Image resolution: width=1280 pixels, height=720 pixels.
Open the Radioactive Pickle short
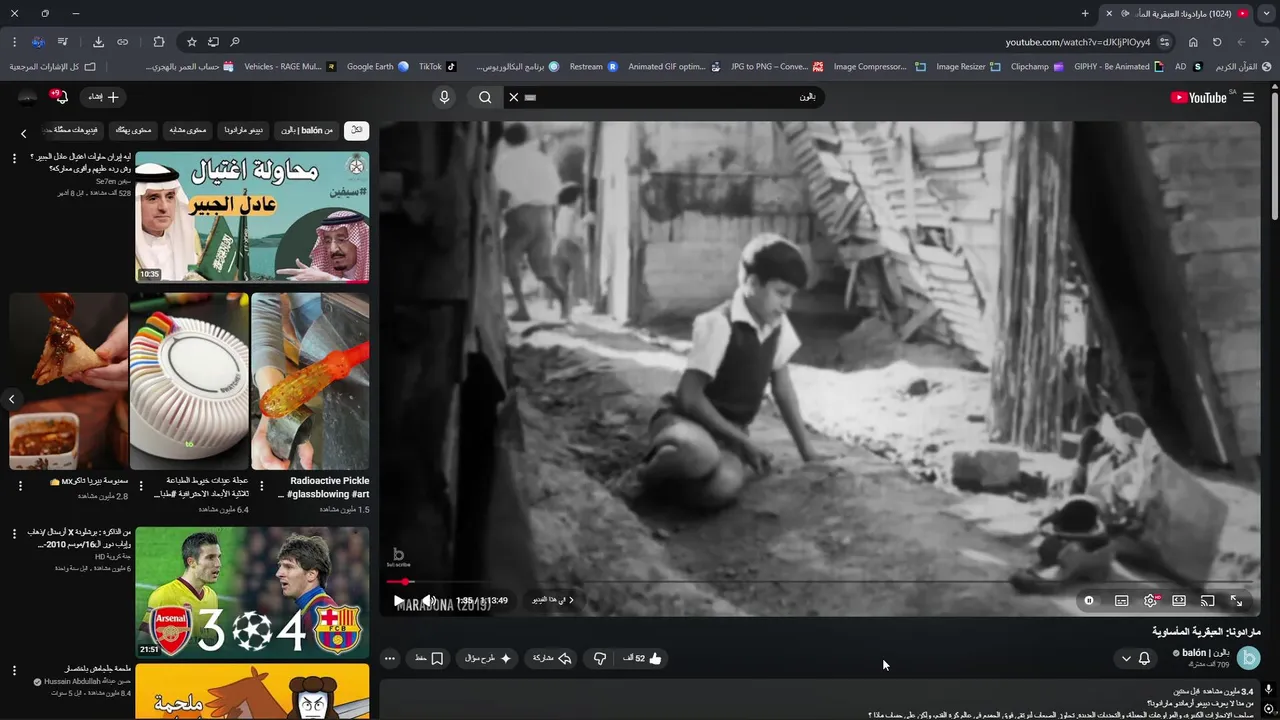pos(310,381)
